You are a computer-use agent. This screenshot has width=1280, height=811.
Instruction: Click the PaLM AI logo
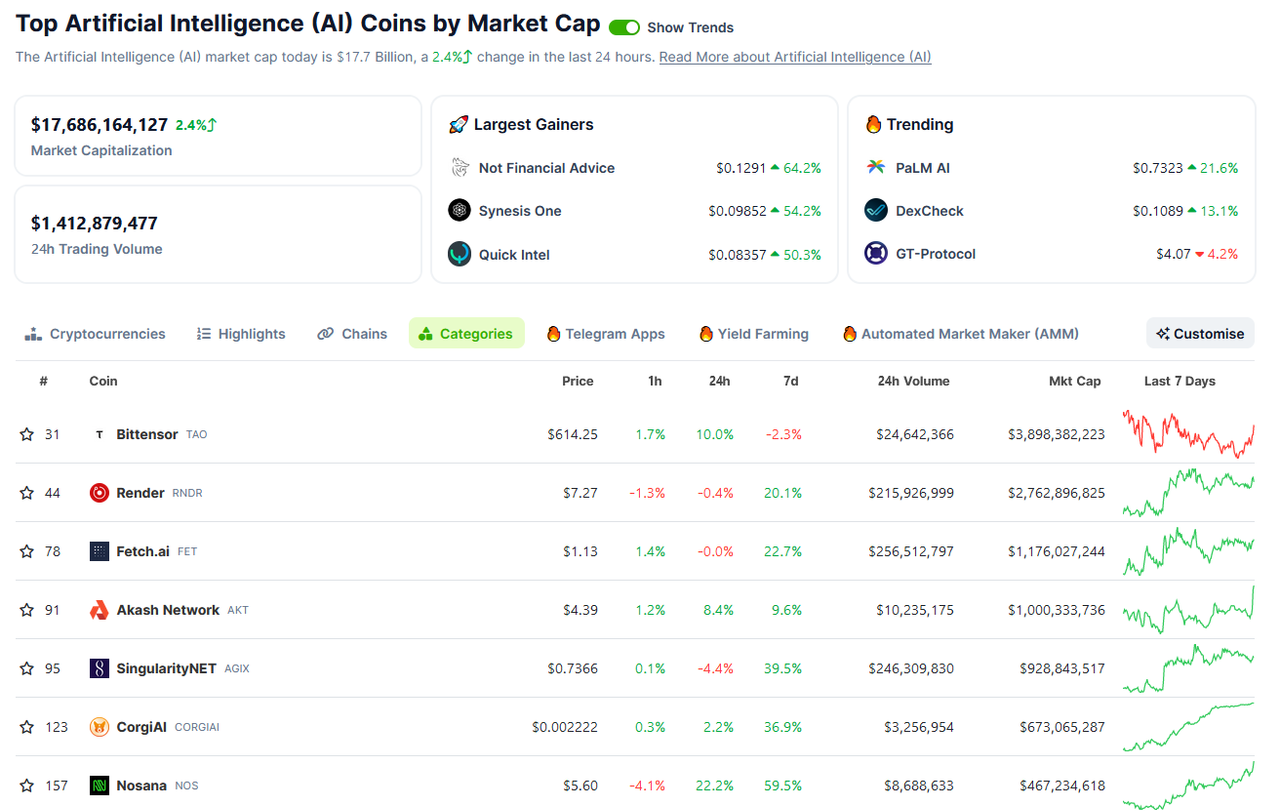coord(876,168)
